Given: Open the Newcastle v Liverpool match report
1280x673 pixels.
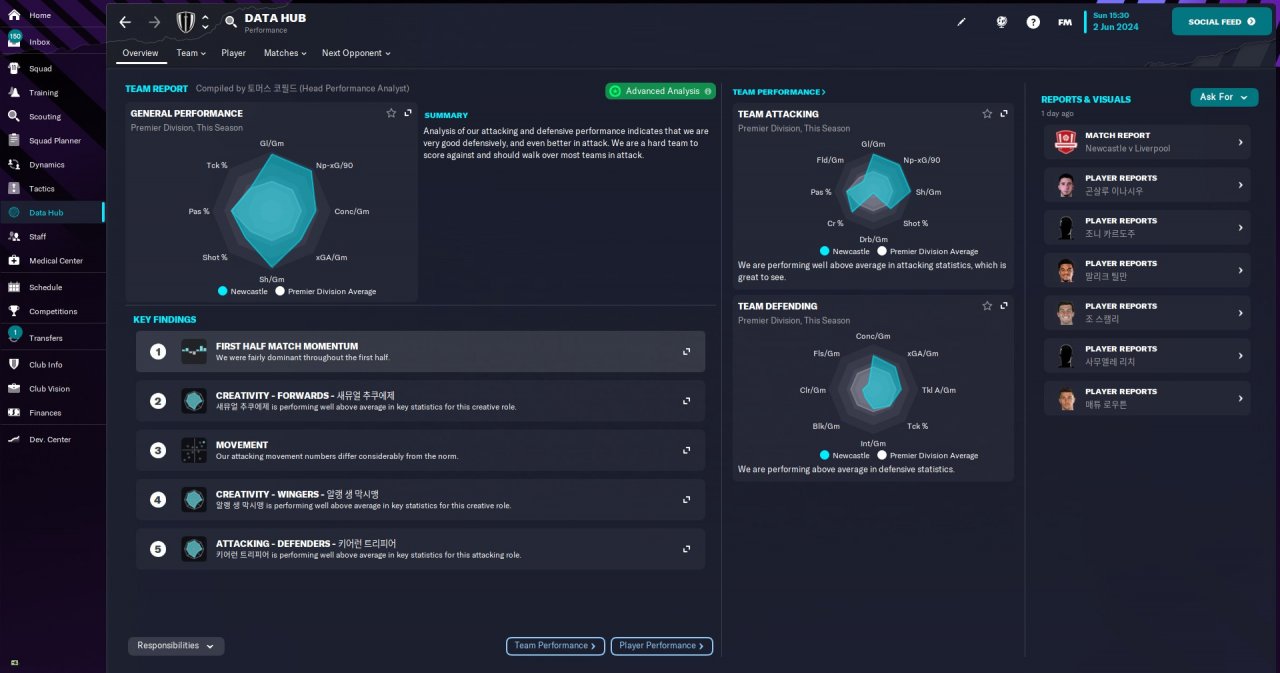Looking at the screenshot, I should point(1147,142).
